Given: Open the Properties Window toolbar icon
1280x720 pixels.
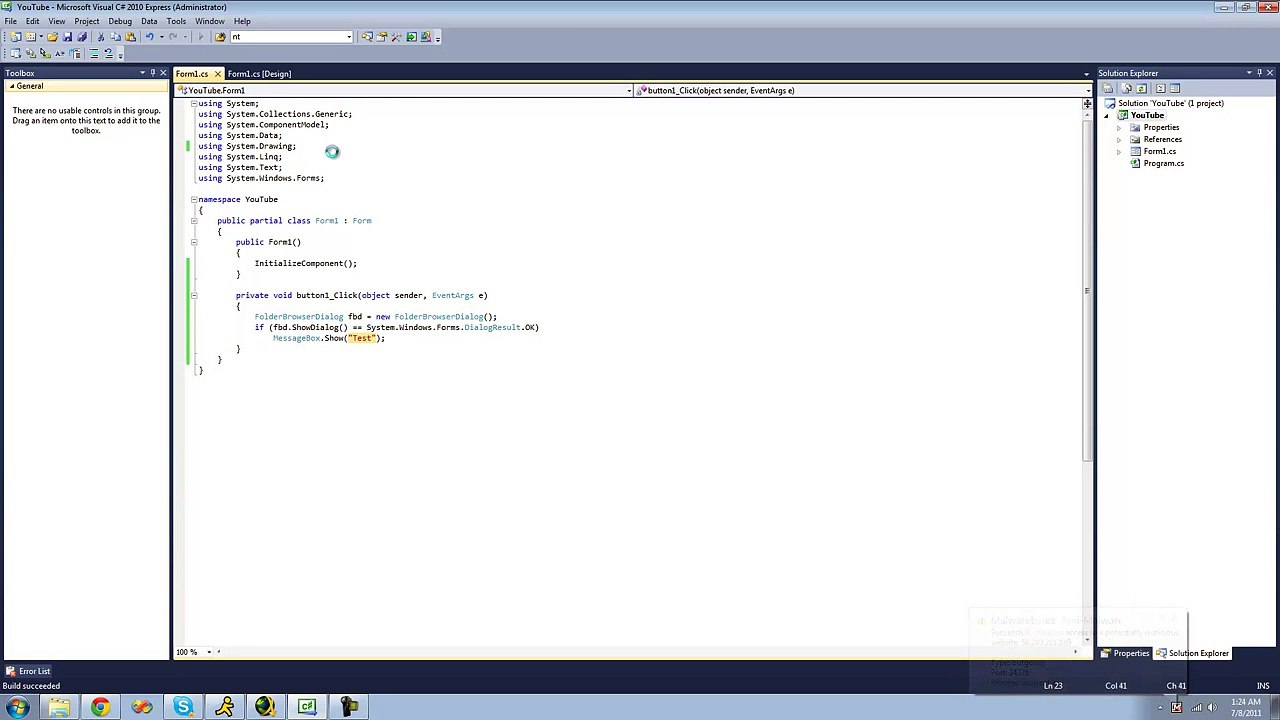Looking at the screenshot, I should pyautogui.click(x=381, y=37).
